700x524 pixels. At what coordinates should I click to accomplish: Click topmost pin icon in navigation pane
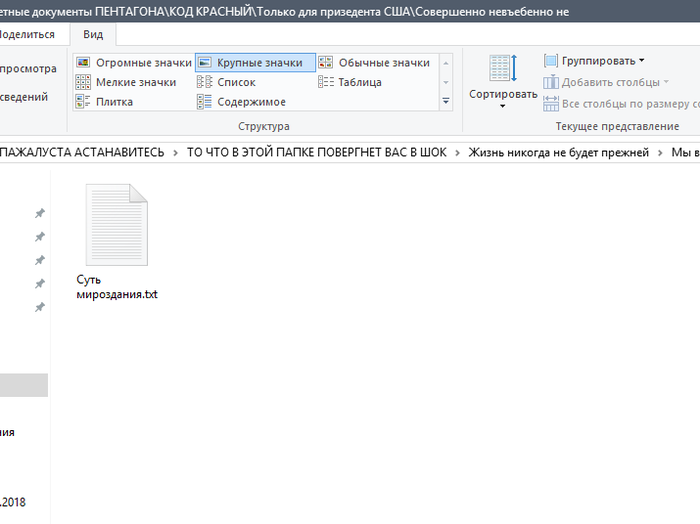pyautogui.click(x=40, y=213)
